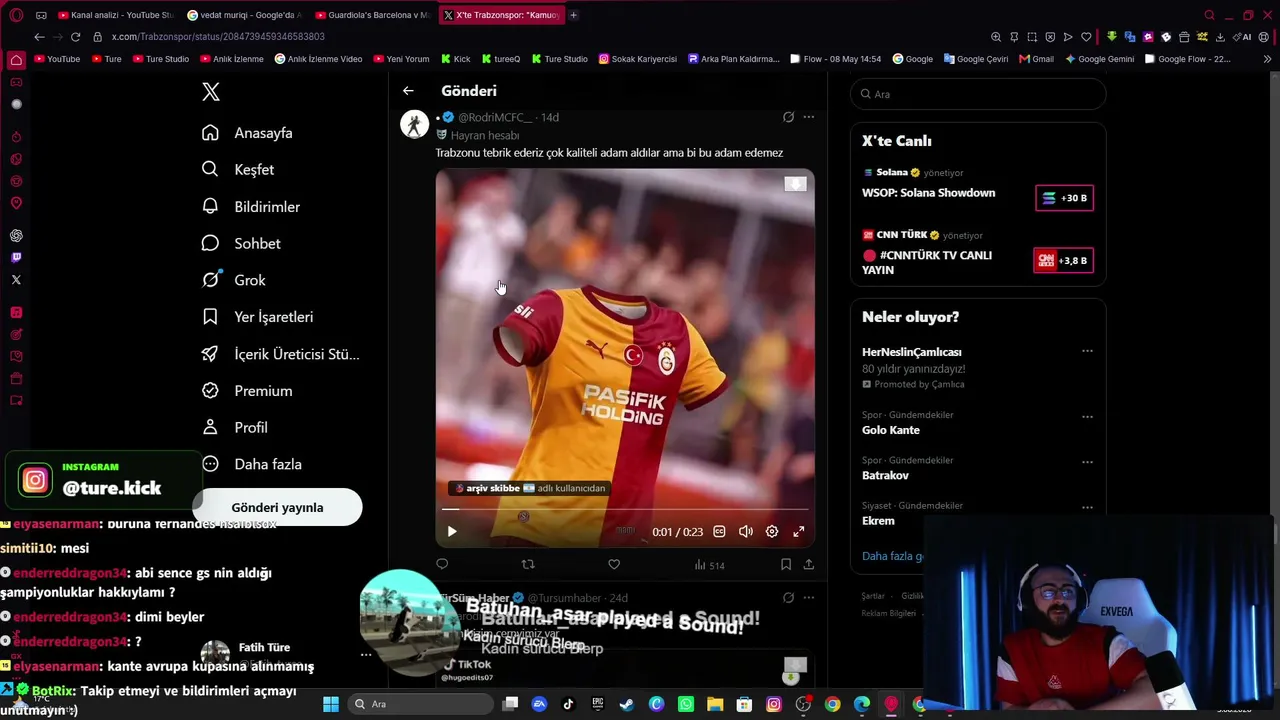Open the Ekrem trend
The height and width of the screenshot is (720, 1280).
coord(878,521)
